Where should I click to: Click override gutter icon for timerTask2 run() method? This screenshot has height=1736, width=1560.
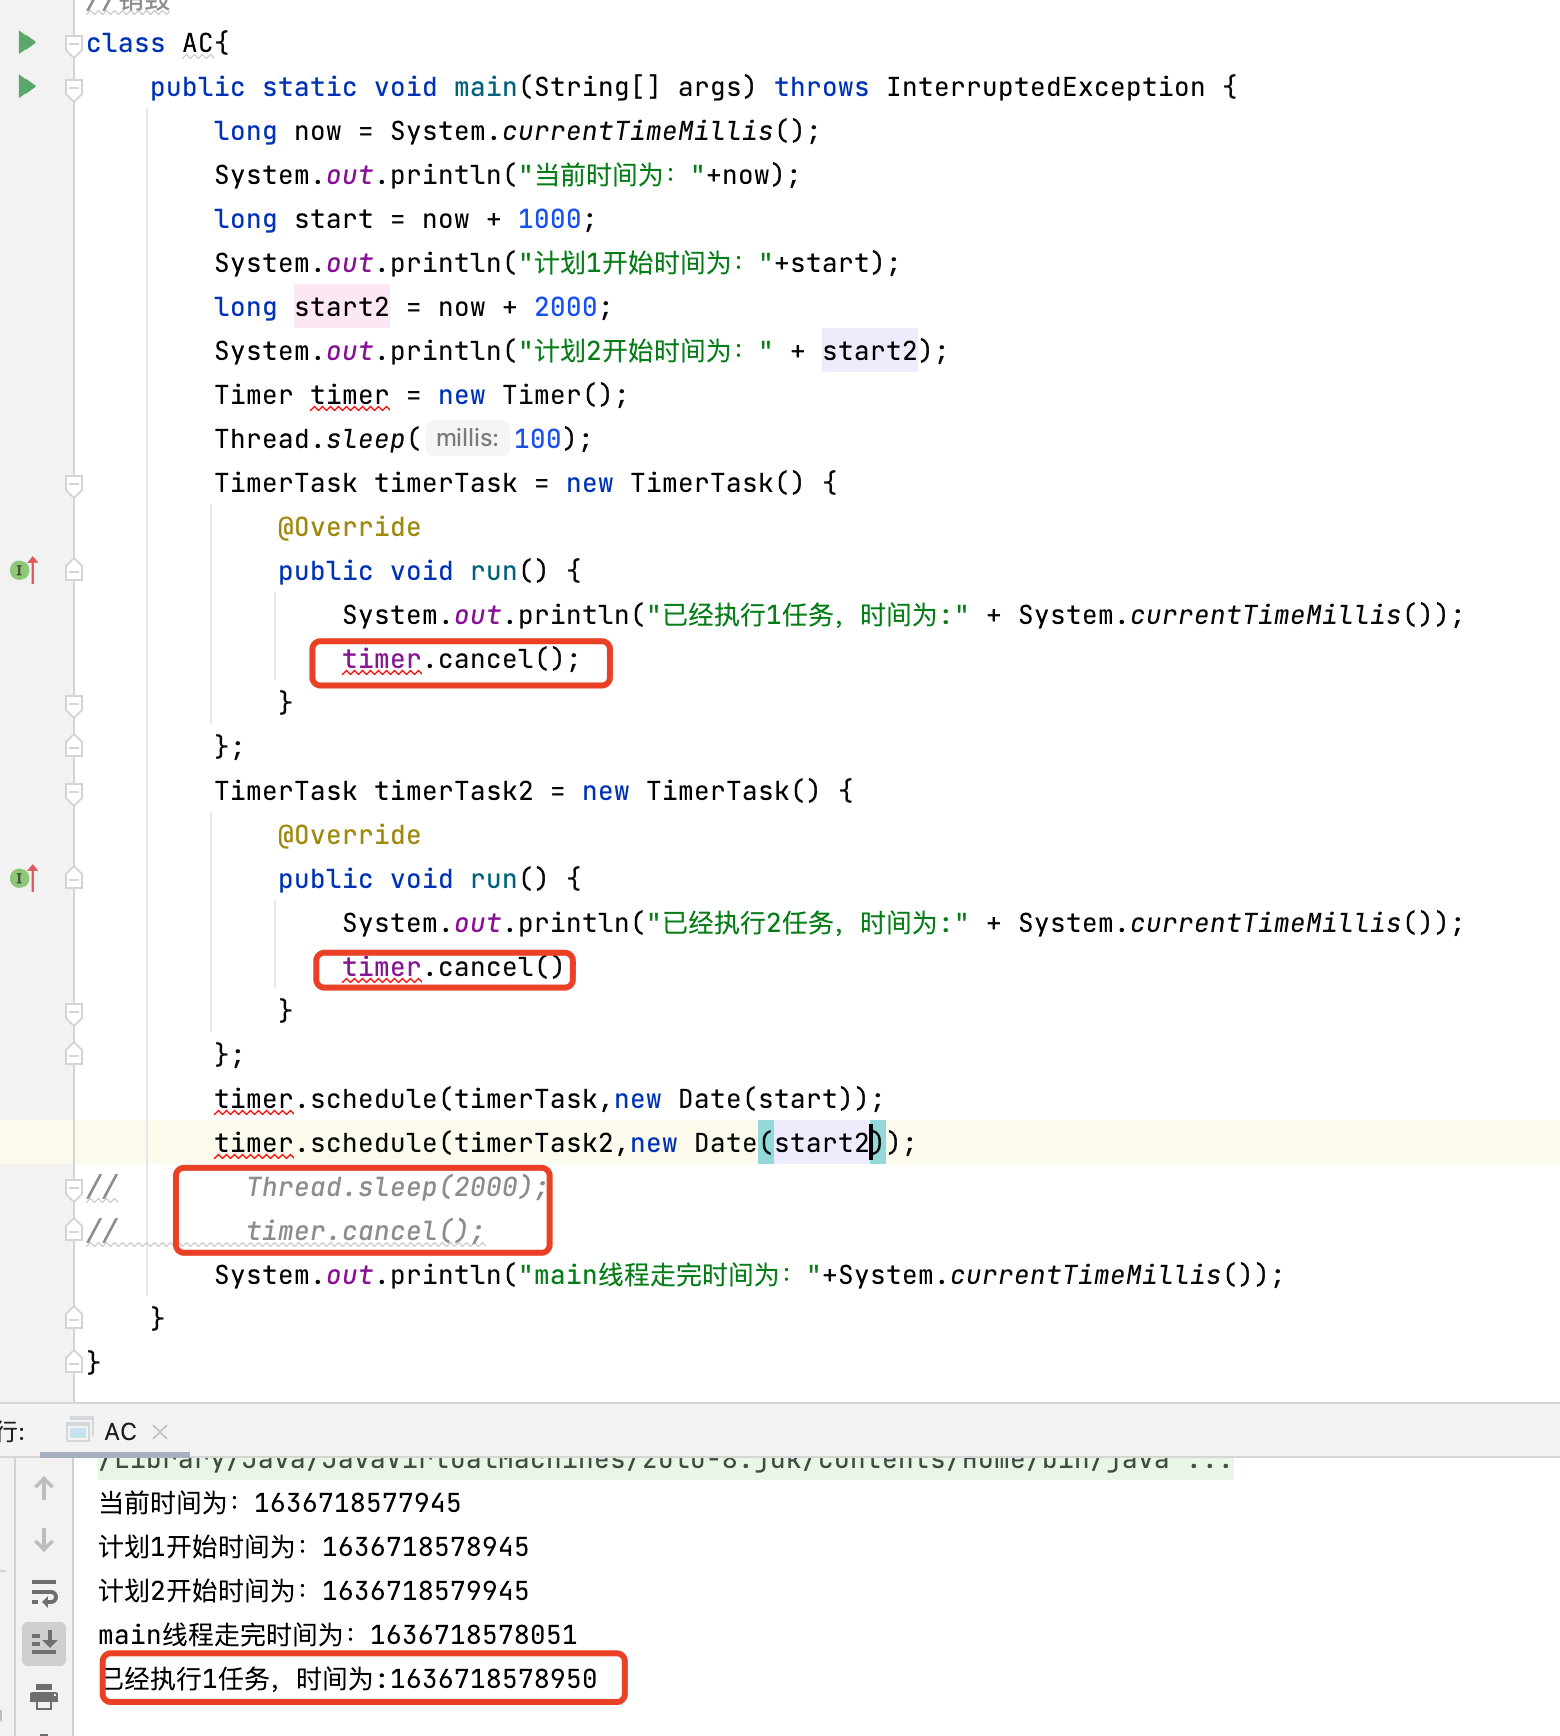click(x=24, y=878)
